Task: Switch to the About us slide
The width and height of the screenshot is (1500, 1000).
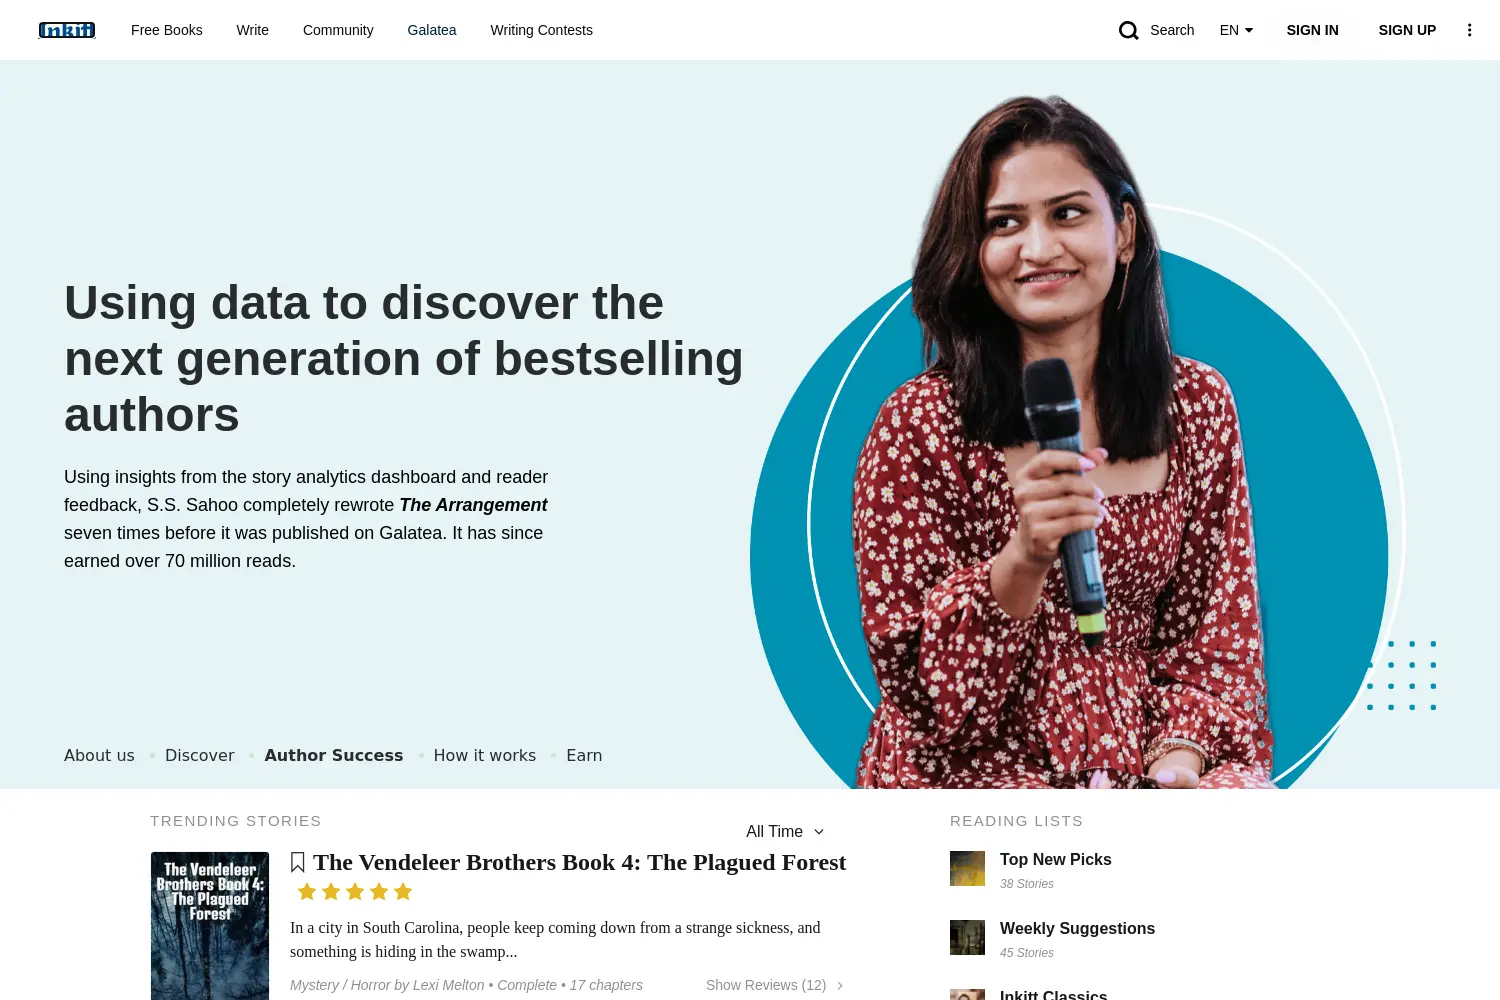Action: tap(99, 755)
